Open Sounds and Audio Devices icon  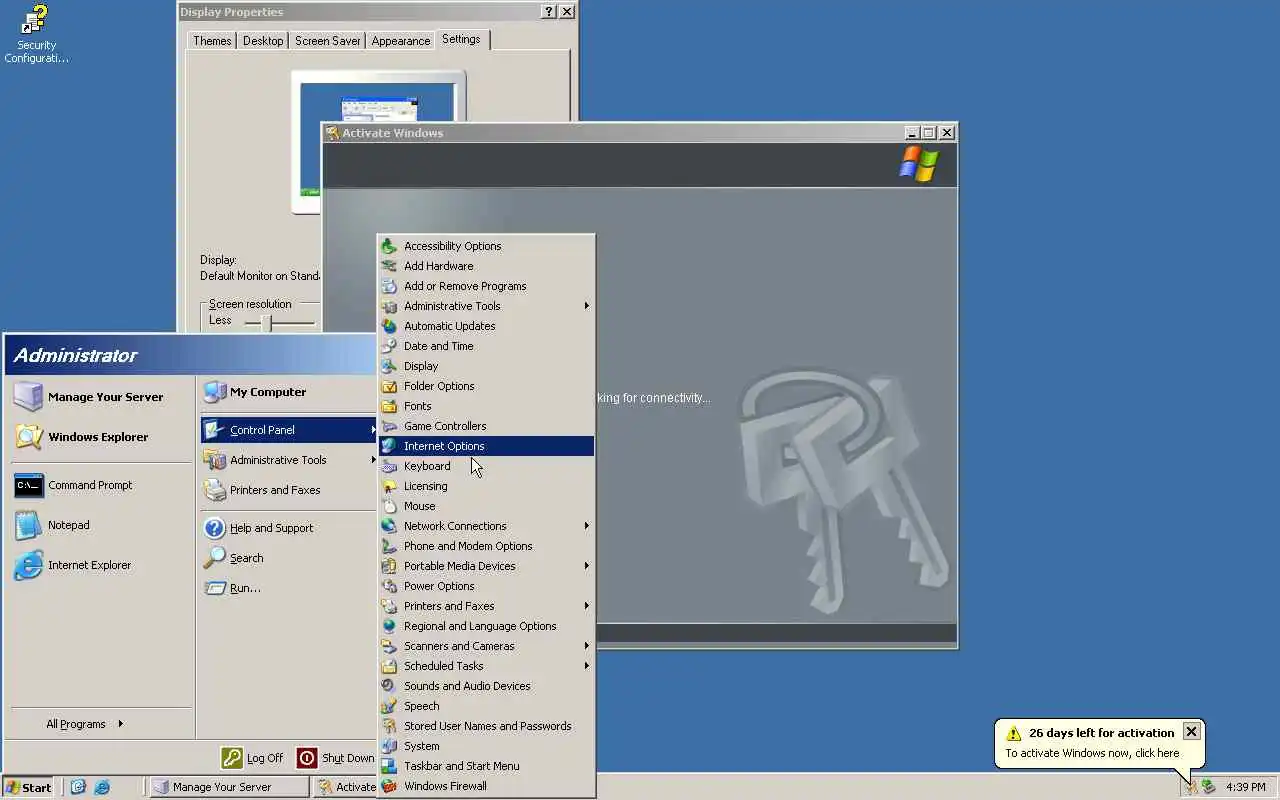click(389, 686)
